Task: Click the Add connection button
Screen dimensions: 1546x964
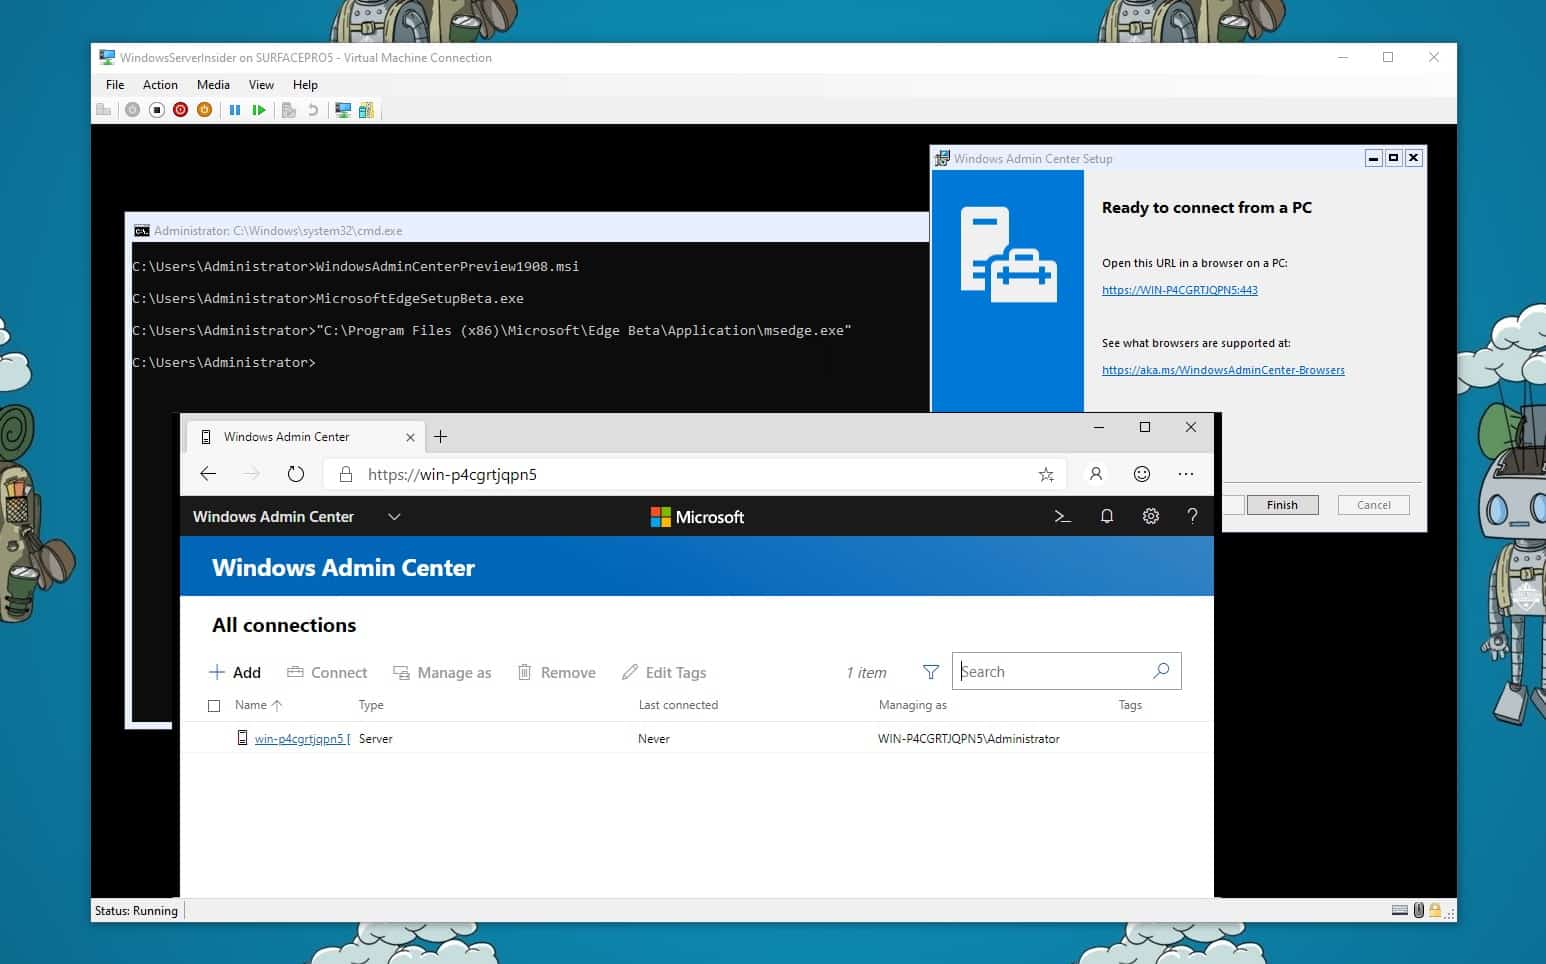Action: [235, 672]
